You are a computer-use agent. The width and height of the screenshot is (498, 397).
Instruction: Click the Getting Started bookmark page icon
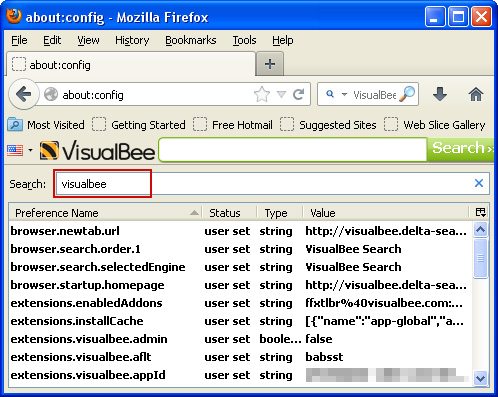(x=99, y=125)
